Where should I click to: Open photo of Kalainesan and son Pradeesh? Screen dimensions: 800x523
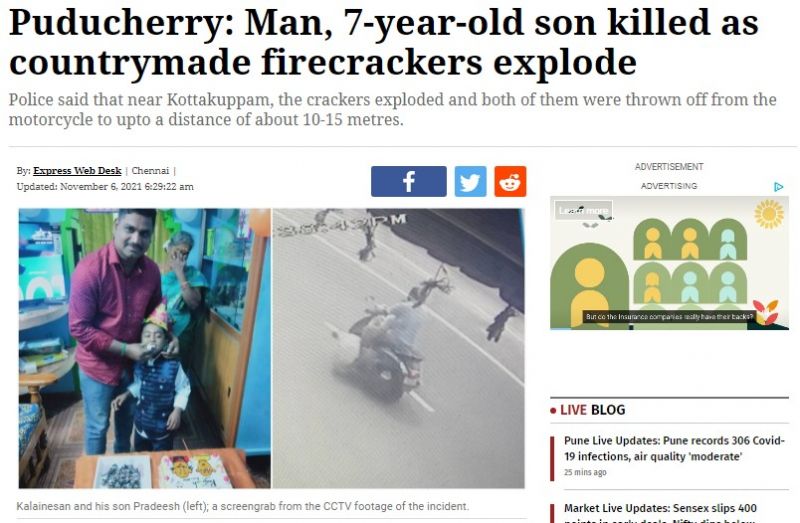click(x=145, y=348)
